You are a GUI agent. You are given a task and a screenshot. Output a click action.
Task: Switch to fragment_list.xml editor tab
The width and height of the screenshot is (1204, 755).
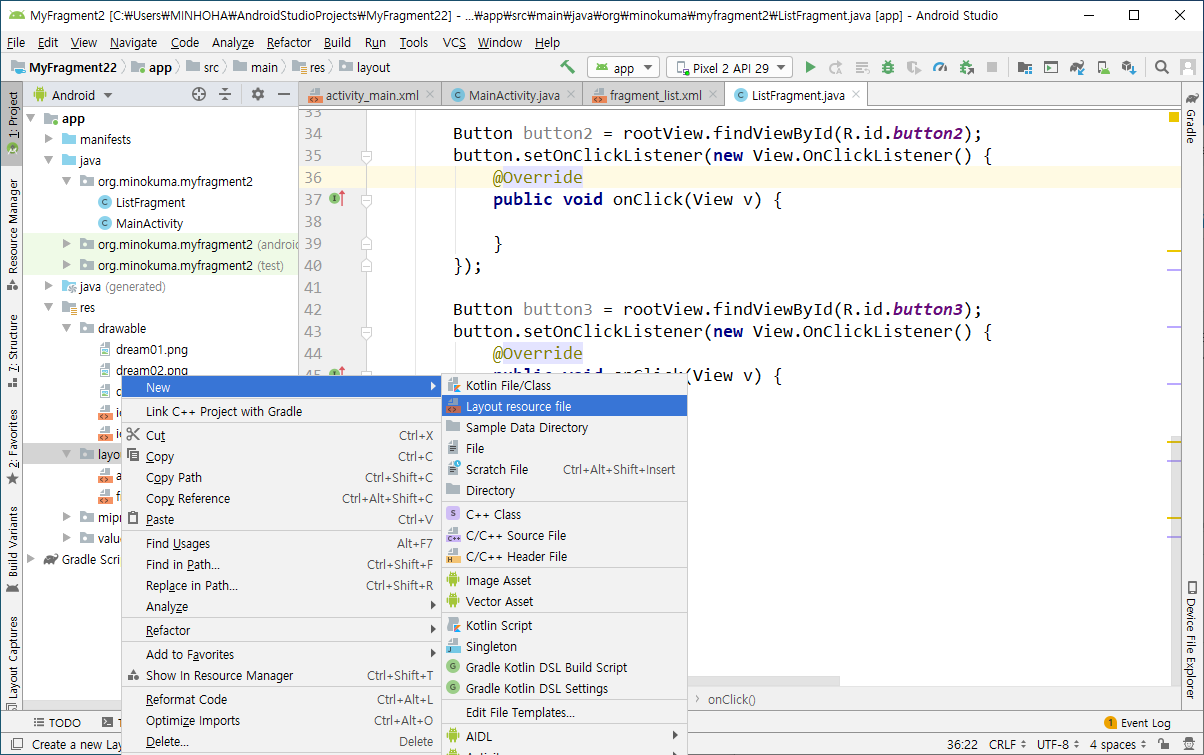[x=655, y=96]
